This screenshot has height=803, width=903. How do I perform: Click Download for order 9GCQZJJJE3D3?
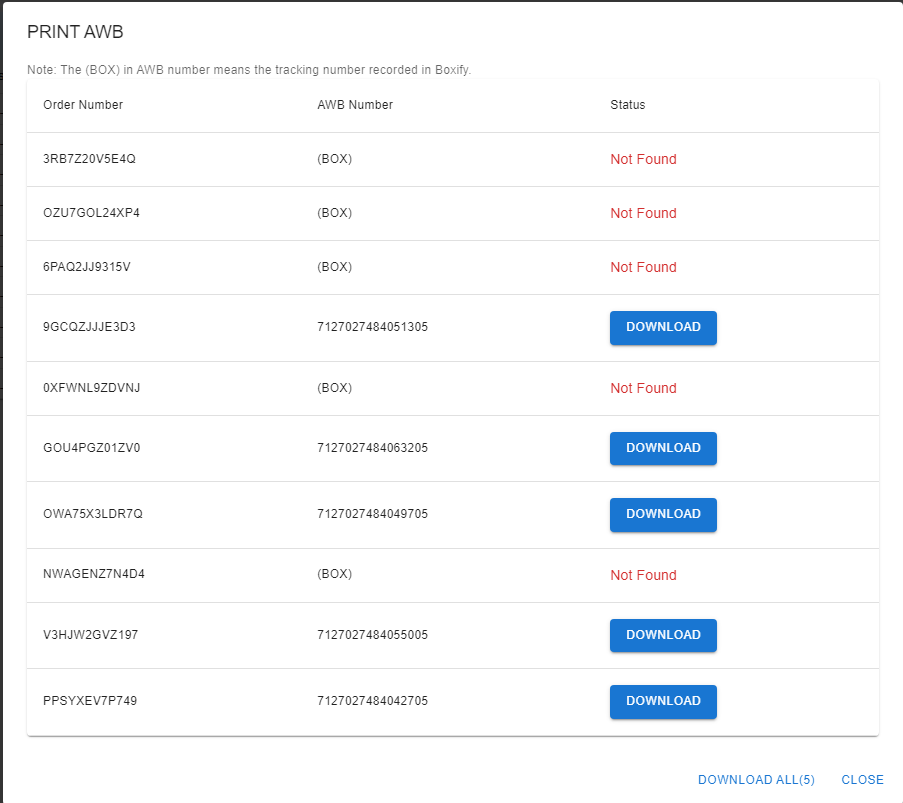[x=663, y=327]
